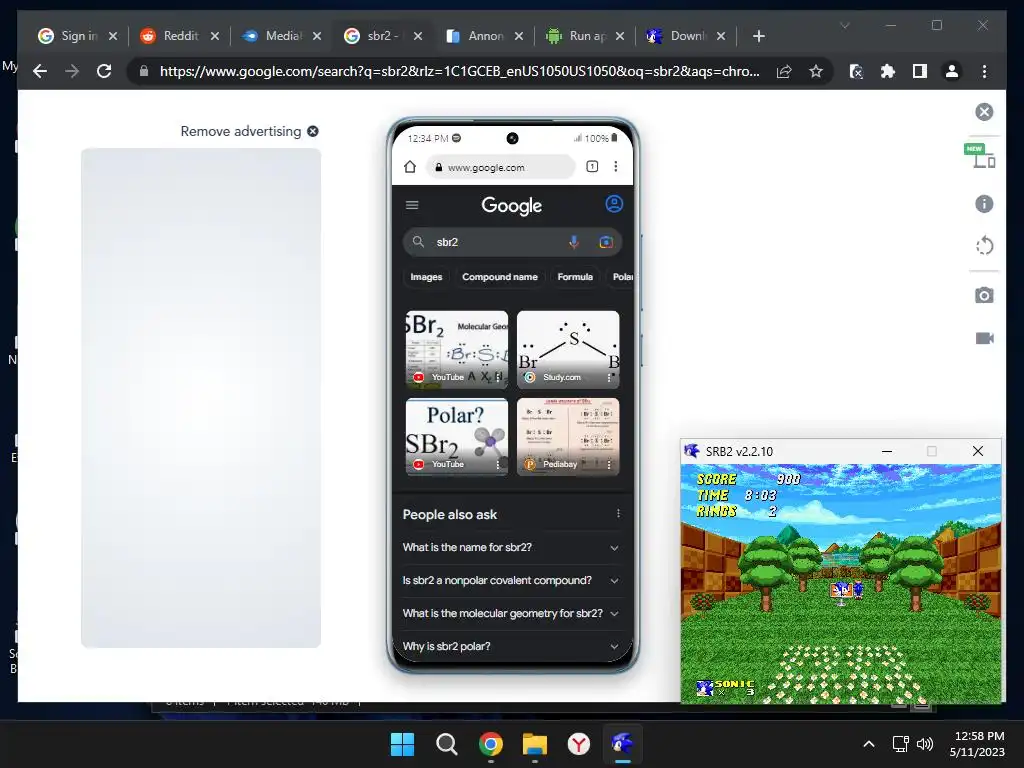The image size is (1024, 768).
Task: Rotate the emulated phone
Action: (984, 246)
